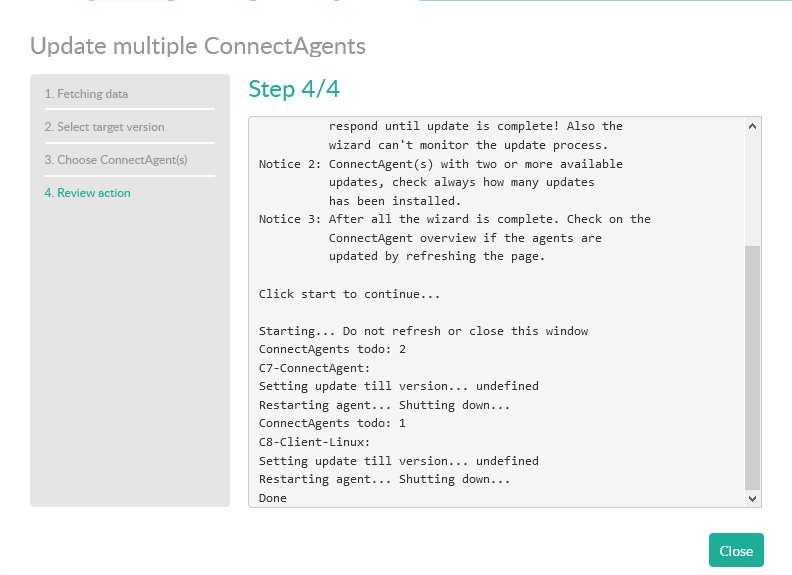Open the Select target version step
This screenshot has width=792, height=575.
(104, 127)
